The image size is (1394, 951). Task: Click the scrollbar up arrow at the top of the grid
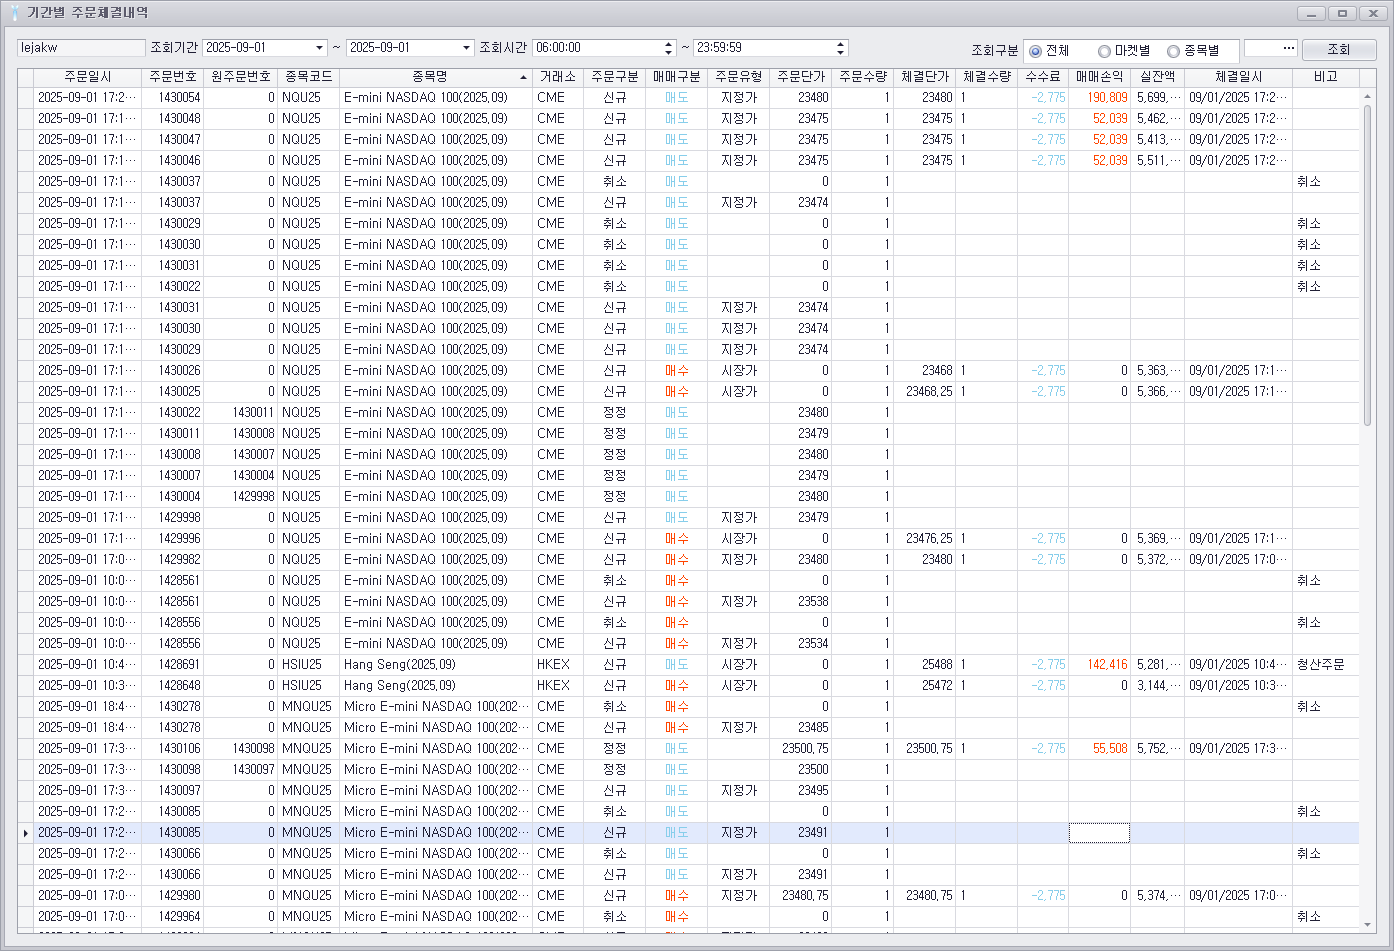click(x=1367, y=96)
